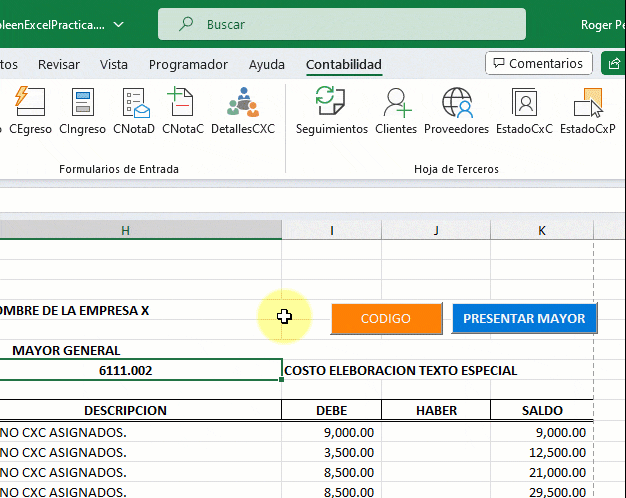
Task: Click the orange CODIGO button
Action: click(386, 318)
